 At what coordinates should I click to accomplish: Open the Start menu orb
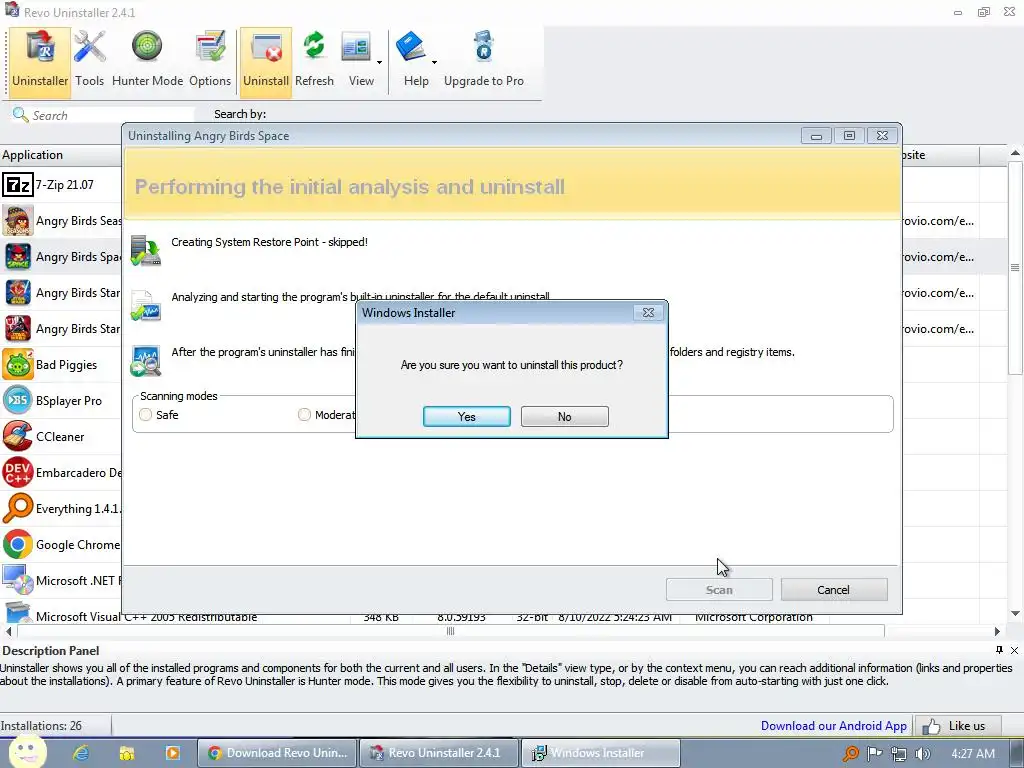tap(26, 753)
